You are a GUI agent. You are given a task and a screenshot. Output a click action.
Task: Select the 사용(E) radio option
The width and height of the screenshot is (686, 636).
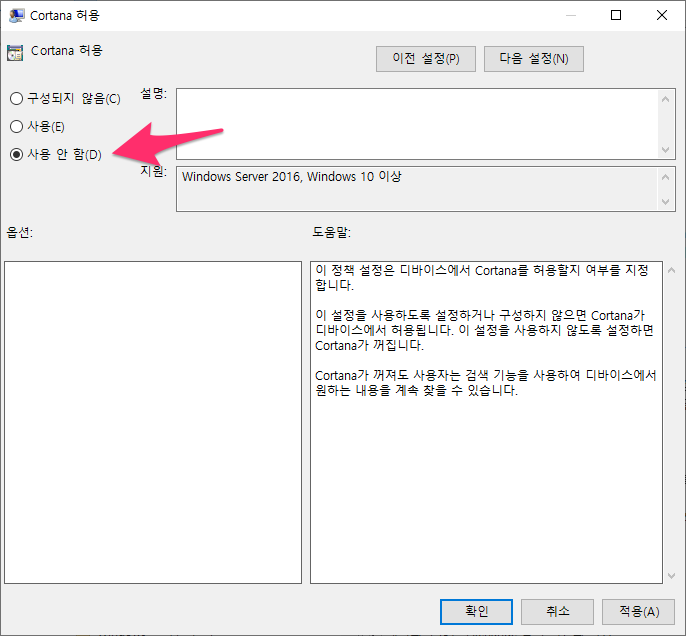pos(37,126)
